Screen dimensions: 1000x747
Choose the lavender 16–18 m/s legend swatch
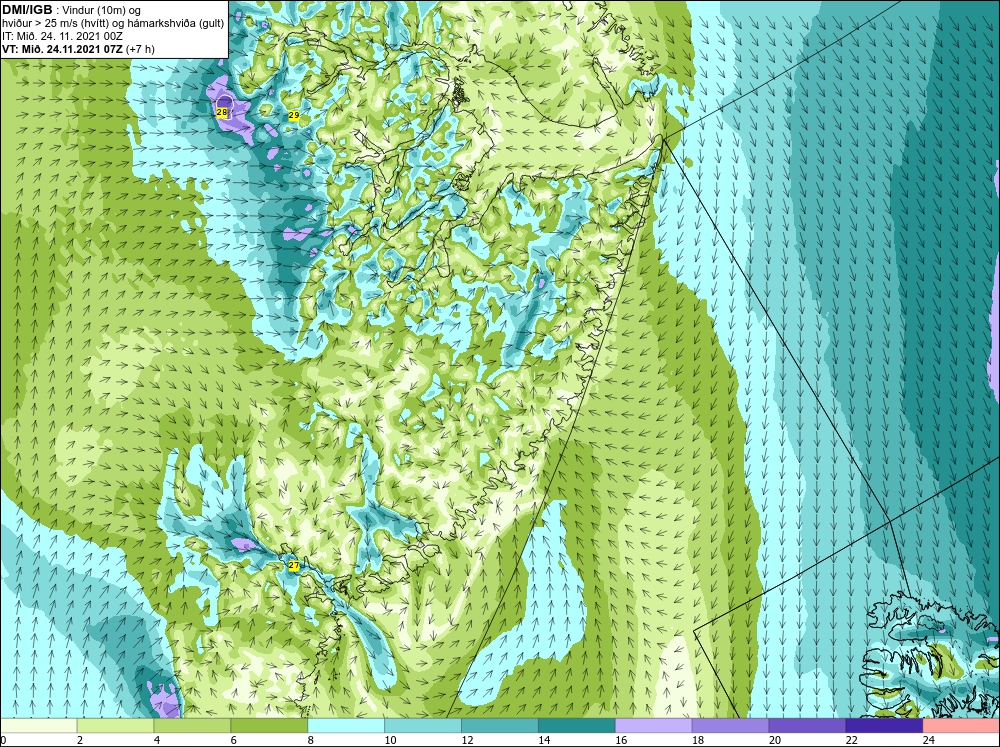(653, 725)
